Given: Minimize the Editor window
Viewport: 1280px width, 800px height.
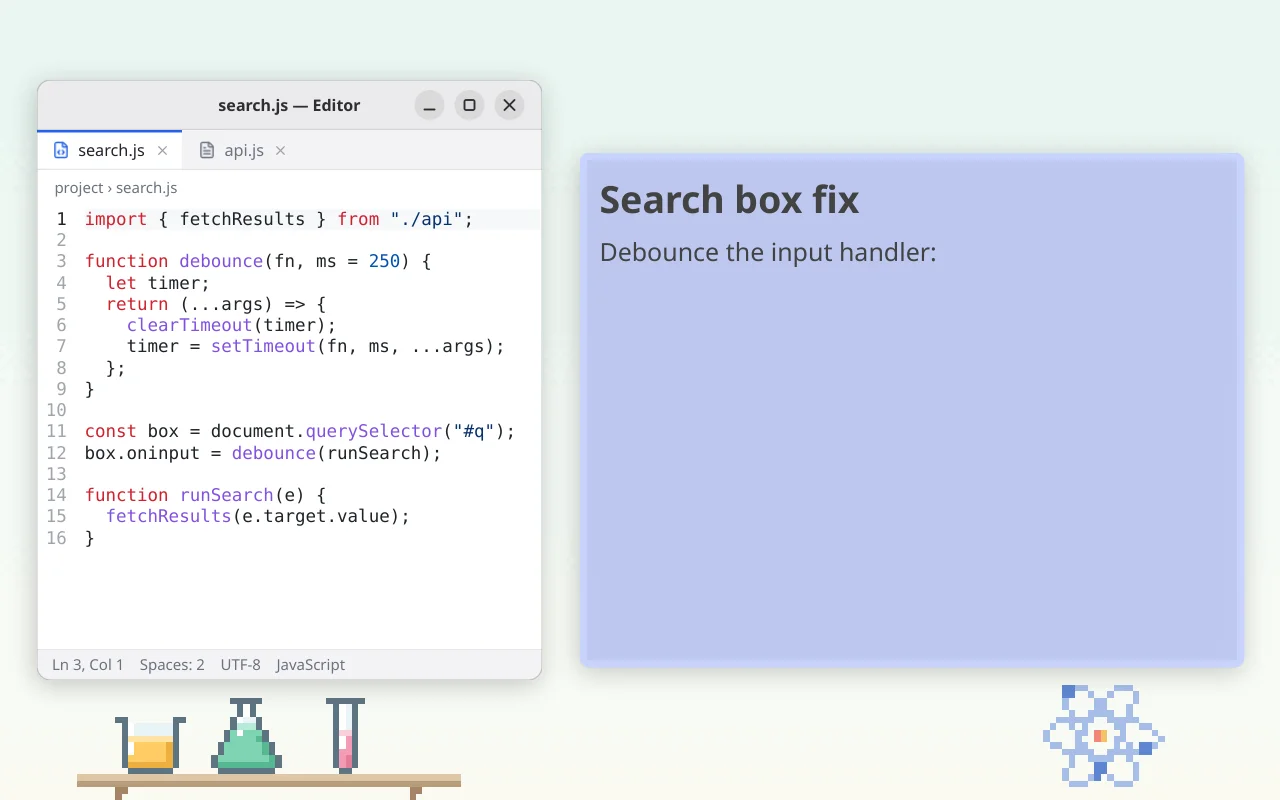Looking at the screenshot, I should click(429, 105).
